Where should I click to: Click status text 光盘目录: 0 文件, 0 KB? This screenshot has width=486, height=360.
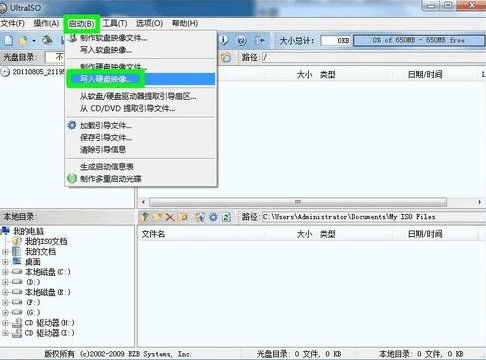click(299, 354)
